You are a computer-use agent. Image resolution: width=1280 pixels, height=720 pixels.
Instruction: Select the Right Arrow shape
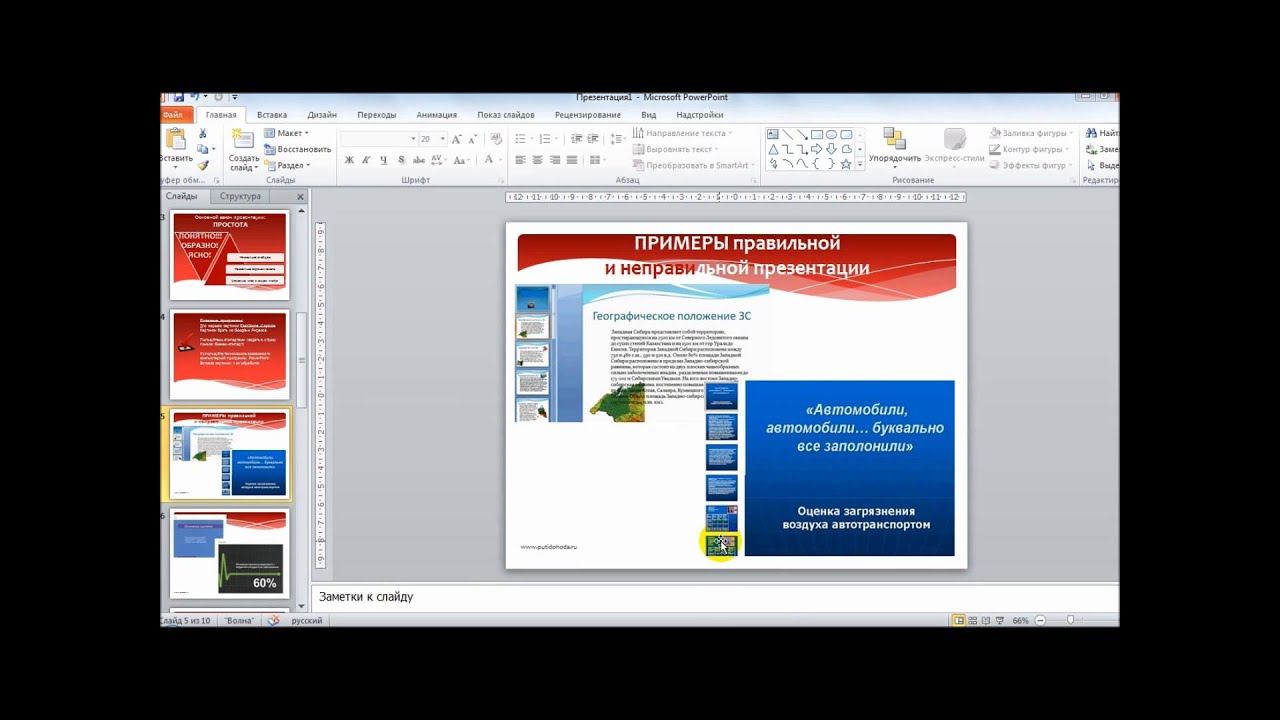816,149
